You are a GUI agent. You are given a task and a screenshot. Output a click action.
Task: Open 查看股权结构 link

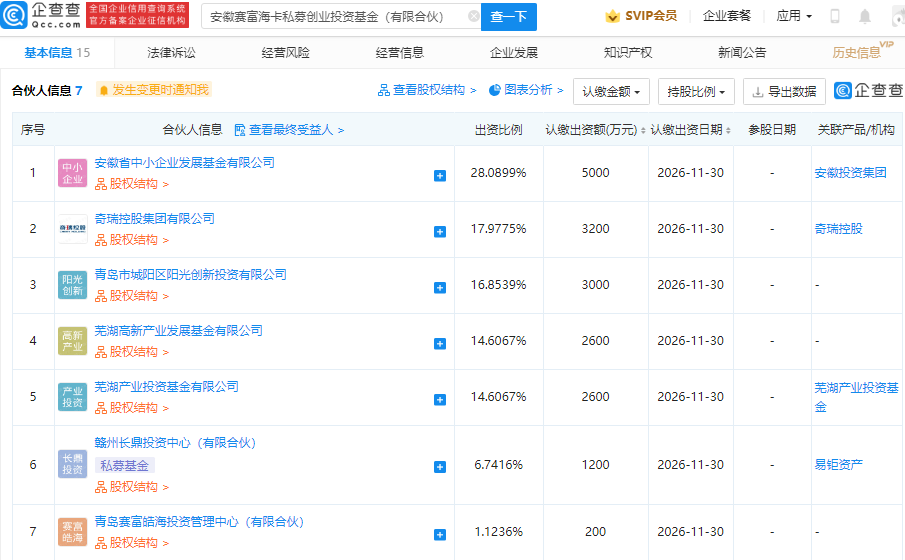click(x=427, y=90)
